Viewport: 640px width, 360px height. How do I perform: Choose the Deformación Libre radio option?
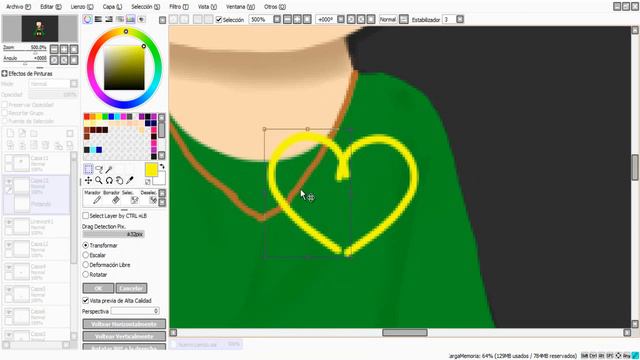click(x=86, y=265)
